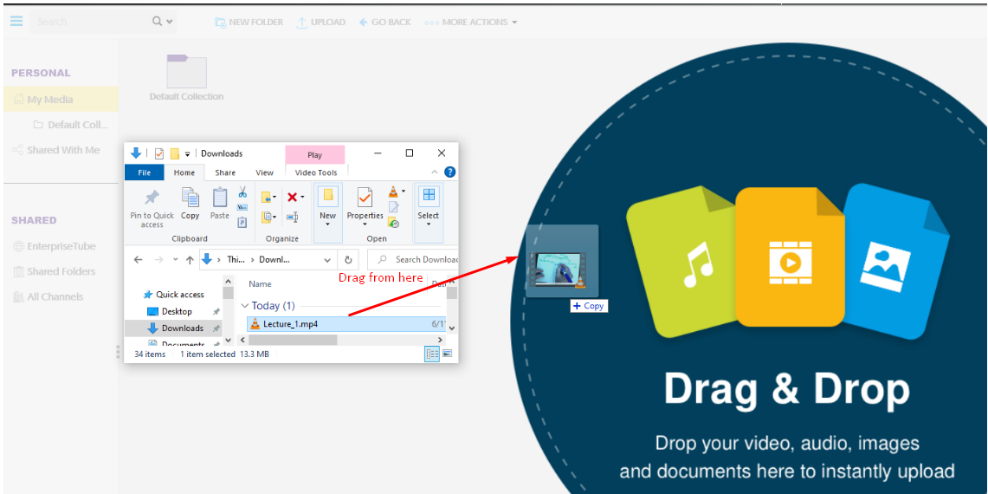This screenshot has height=494, width=988.
Task: Expand the New item dropdown
Action: 327,223
